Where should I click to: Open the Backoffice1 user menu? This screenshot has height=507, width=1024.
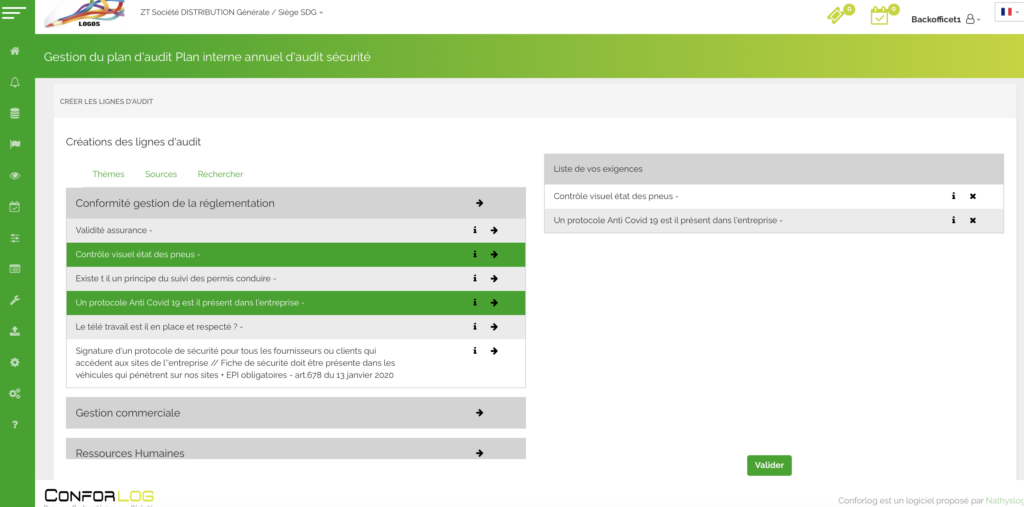pyautogui.click(x=945, y=19)
